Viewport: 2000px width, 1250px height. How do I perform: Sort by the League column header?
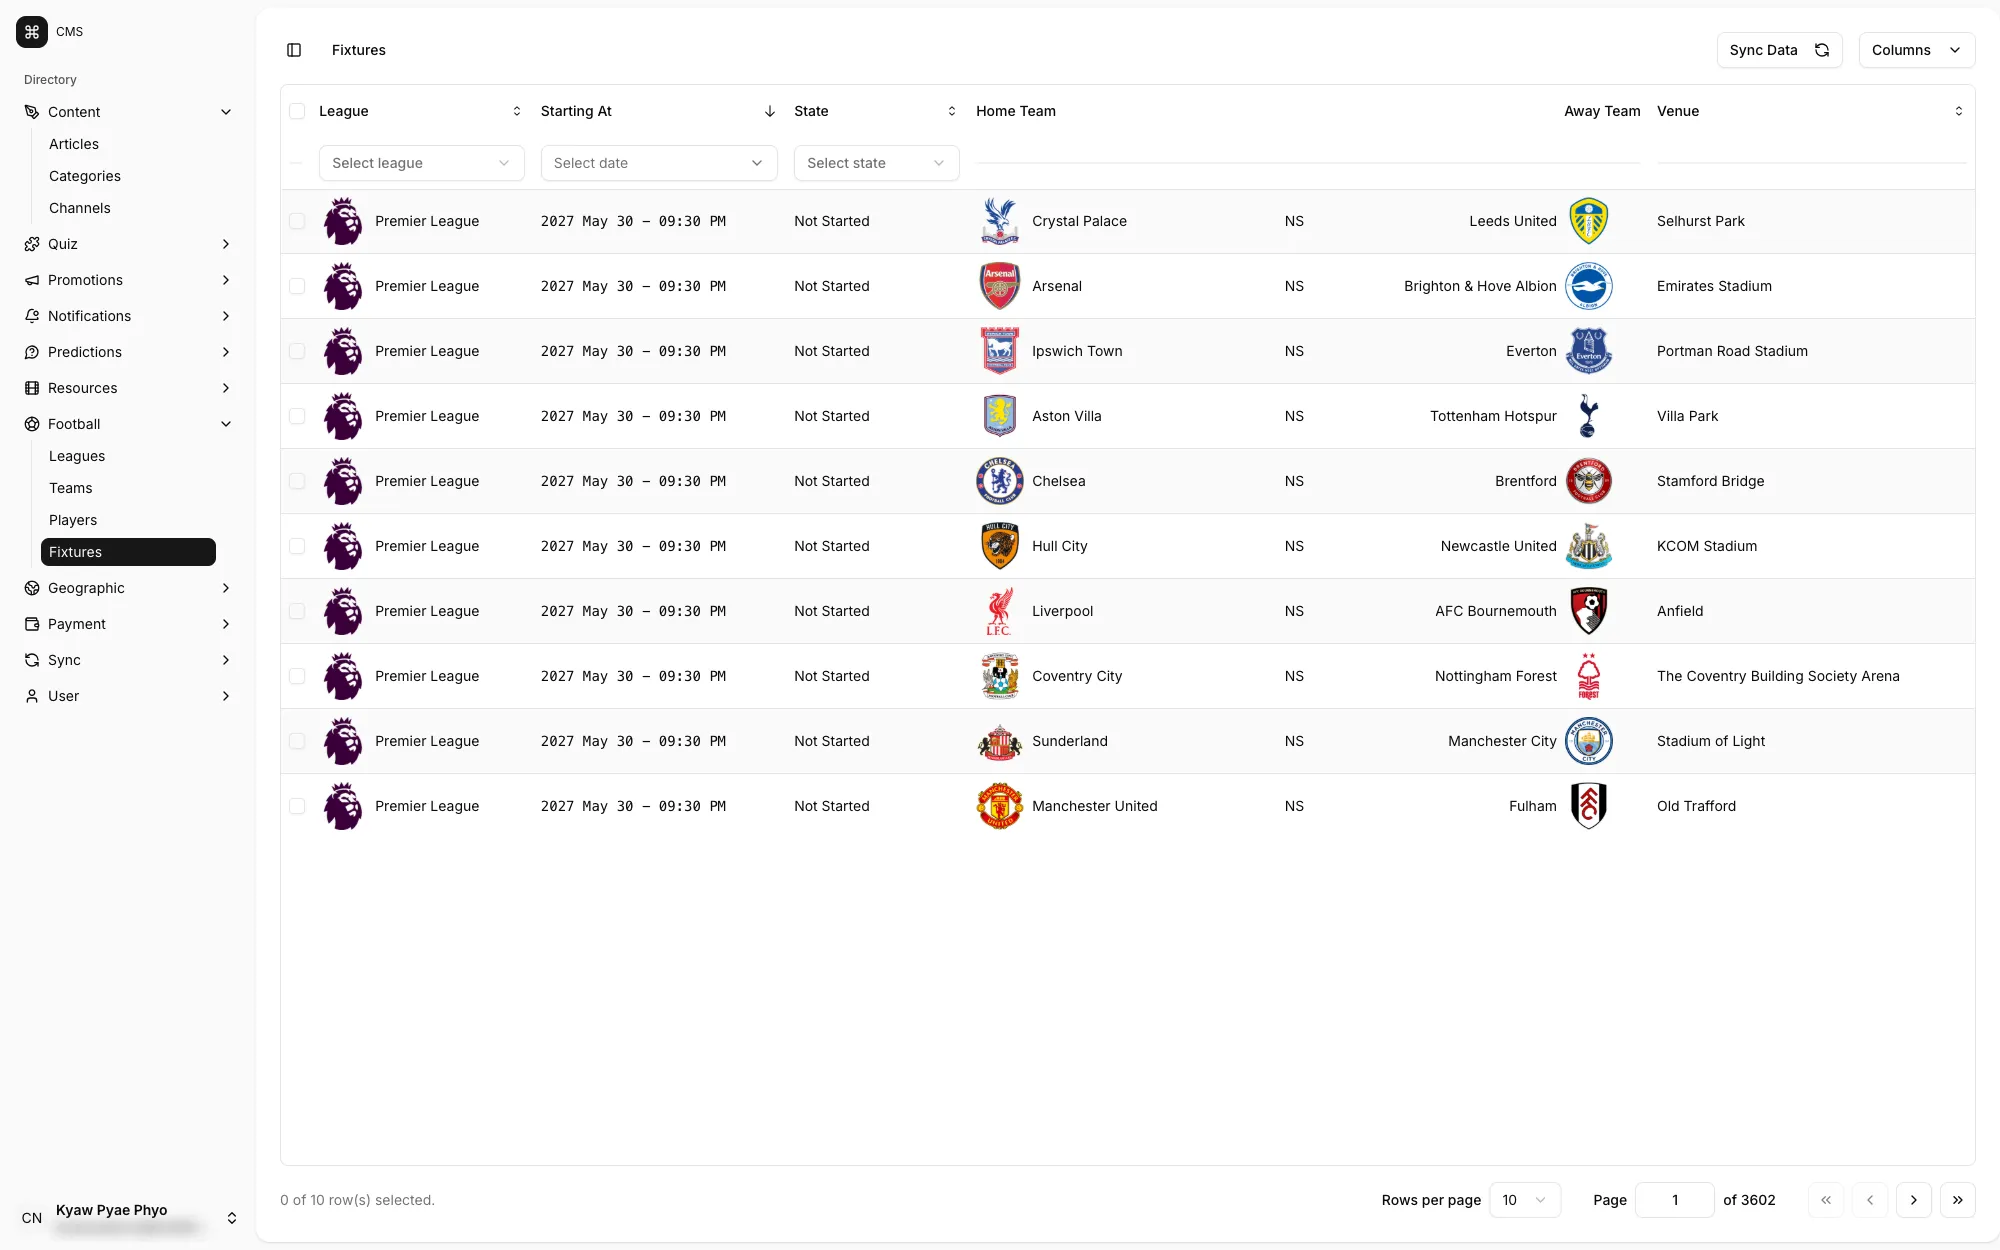[420, 111]
